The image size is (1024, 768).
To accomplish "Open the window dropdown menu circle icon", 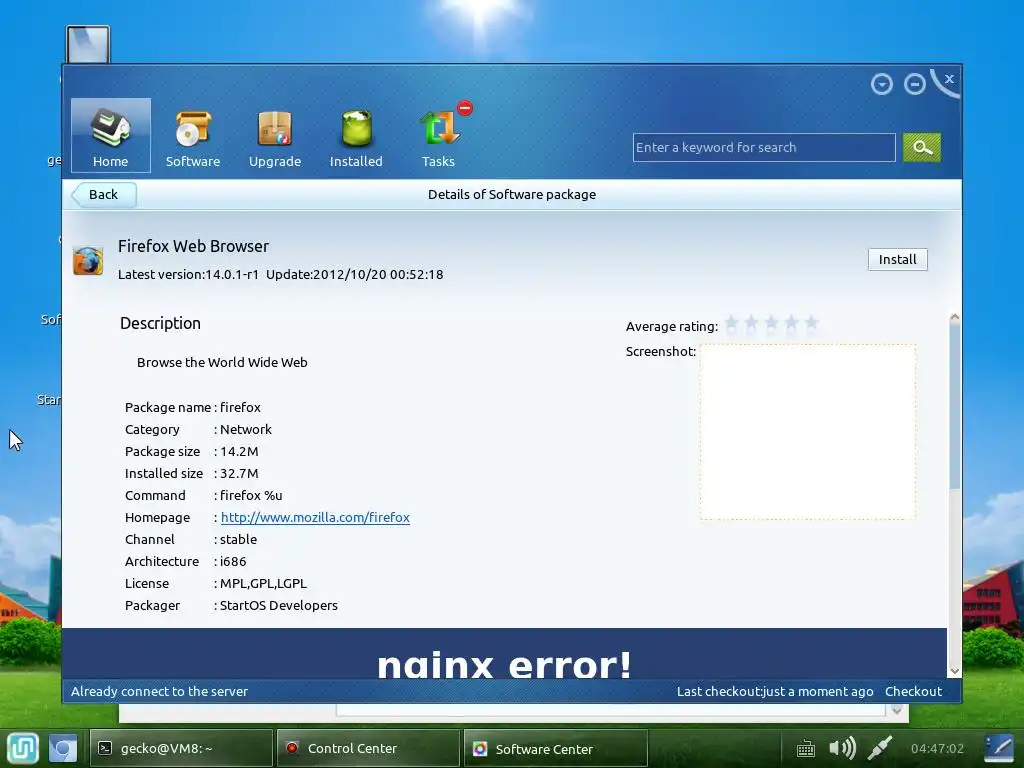I will [x=882, y=84].
